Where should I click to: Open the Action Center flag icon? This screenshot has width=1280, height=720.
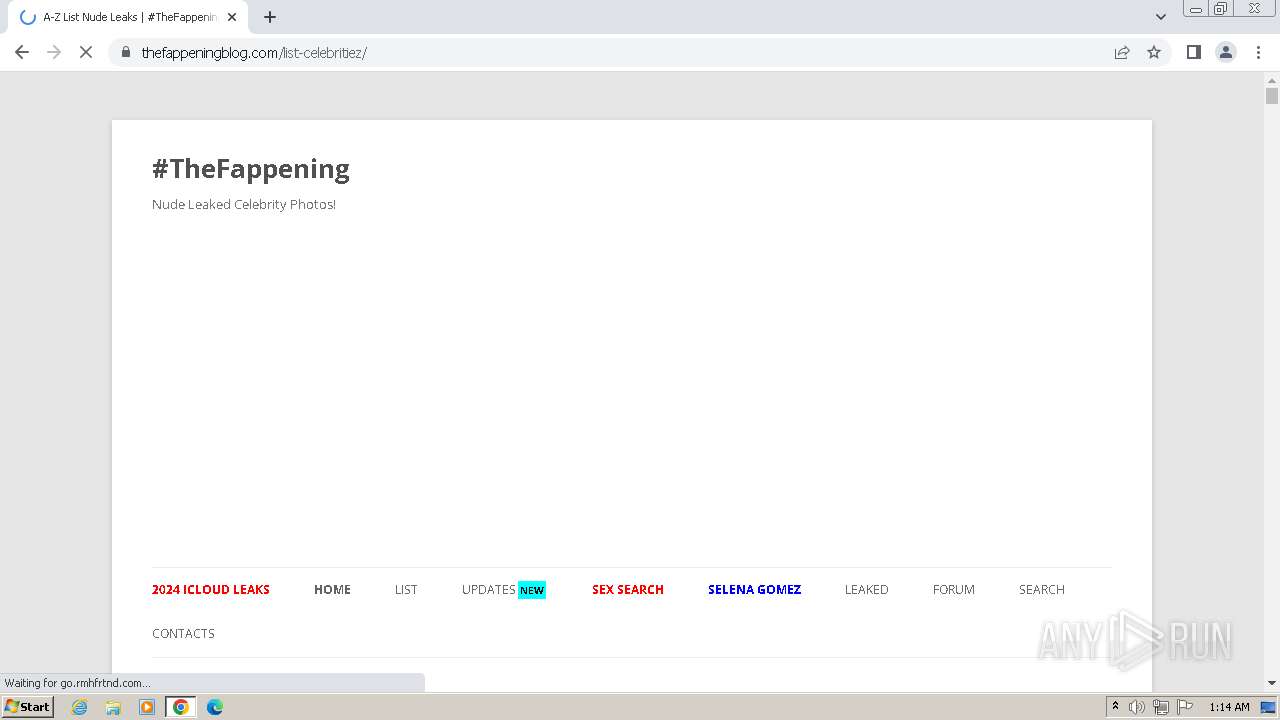click(1185, 707)
